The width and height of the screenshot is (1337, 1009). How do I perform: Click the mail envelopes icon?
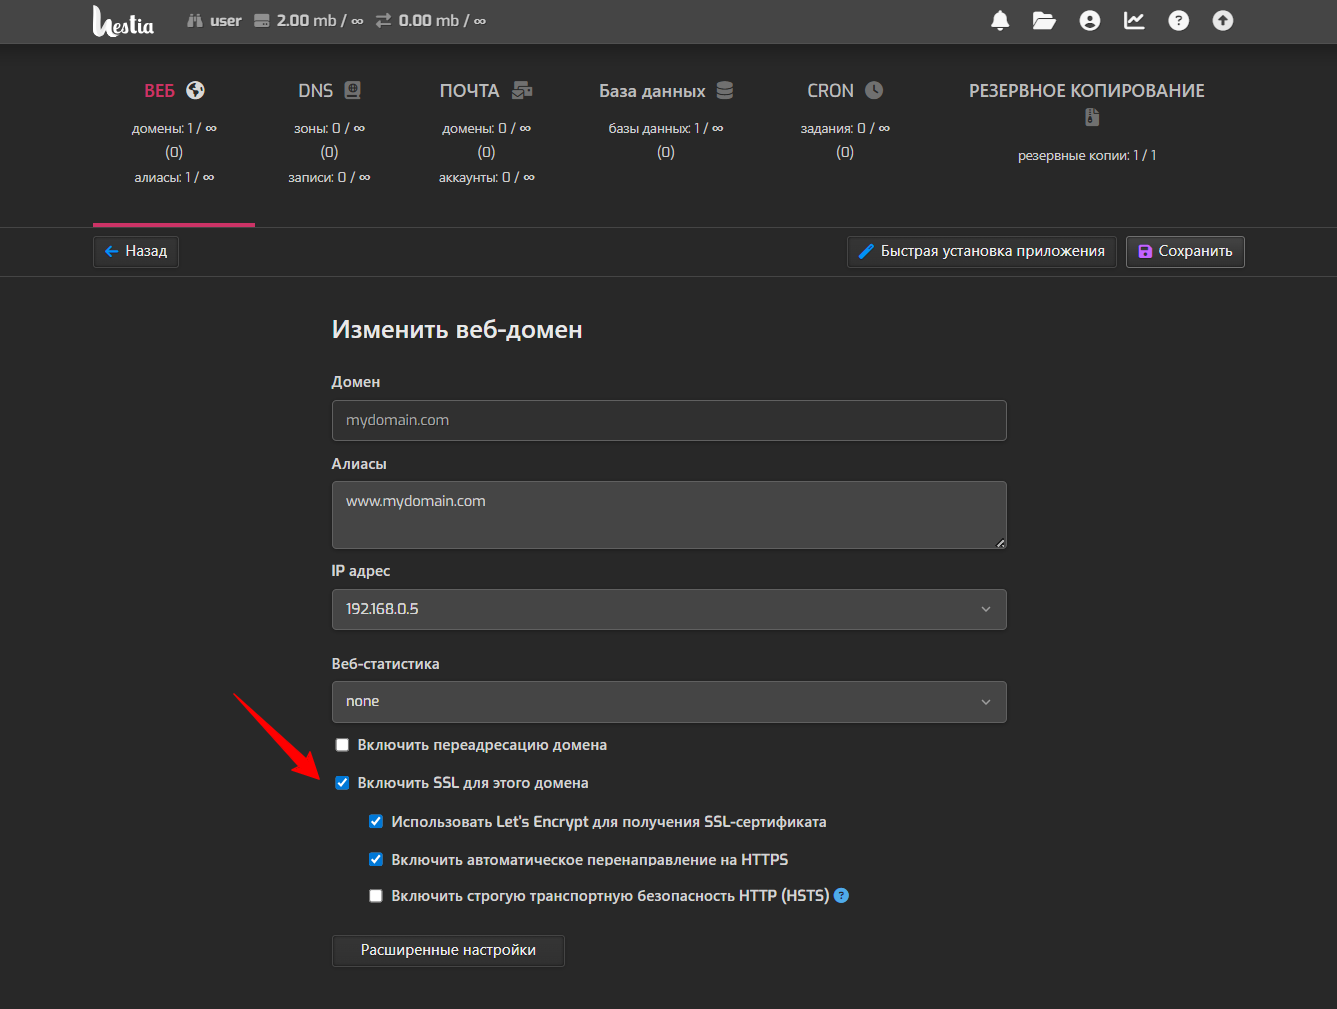pos(522,90)
